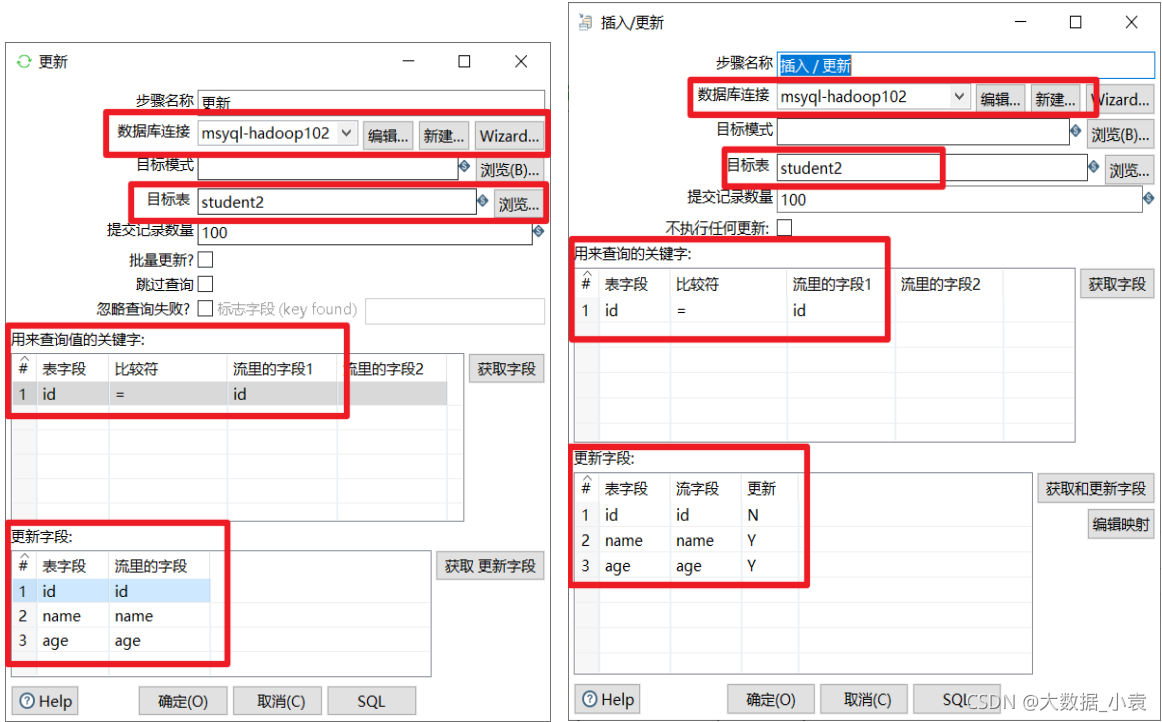Select name row in 更新 update fields table

[x=111, y=616]
